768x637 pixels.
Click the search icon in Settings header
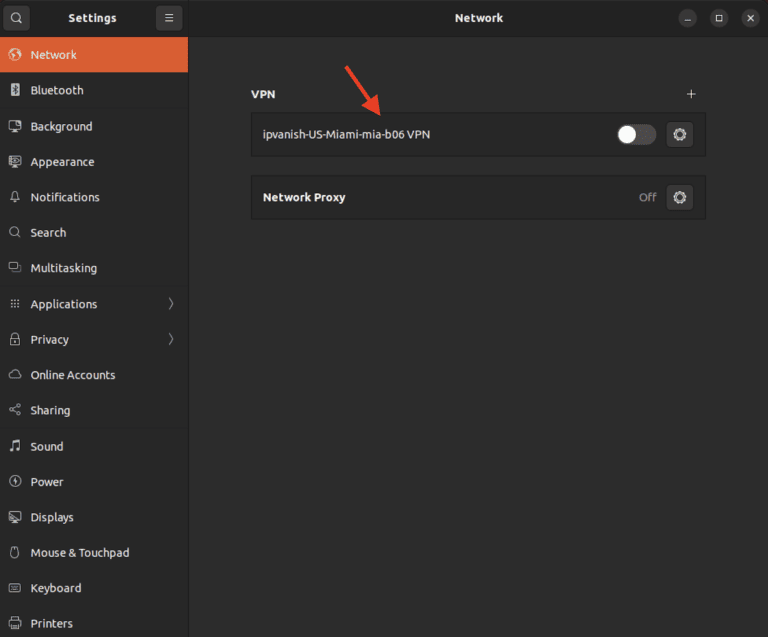(x=16, y=18)
